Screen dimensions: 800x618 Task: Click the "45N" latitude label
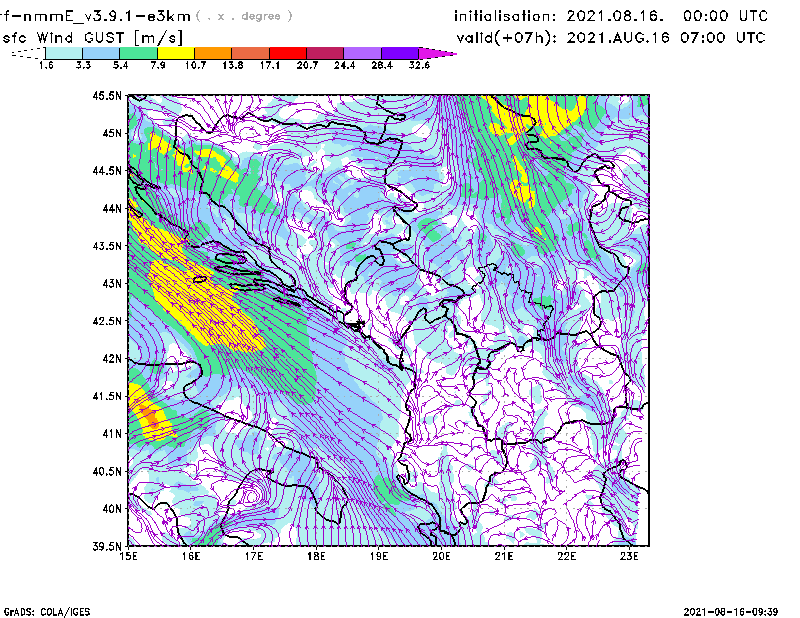point(112,133)
